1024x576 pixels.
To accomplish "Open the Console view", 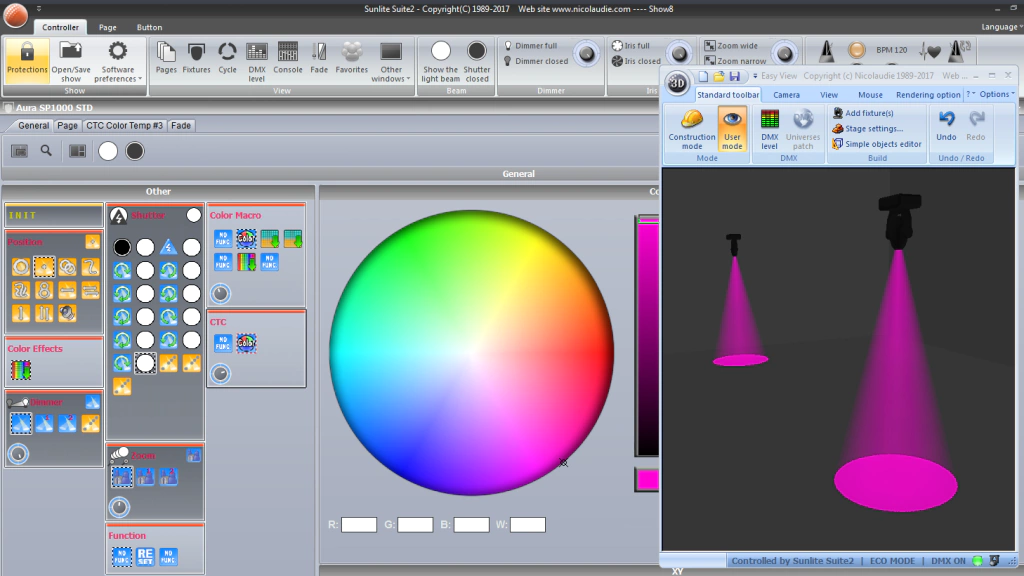I will (287, 59).
